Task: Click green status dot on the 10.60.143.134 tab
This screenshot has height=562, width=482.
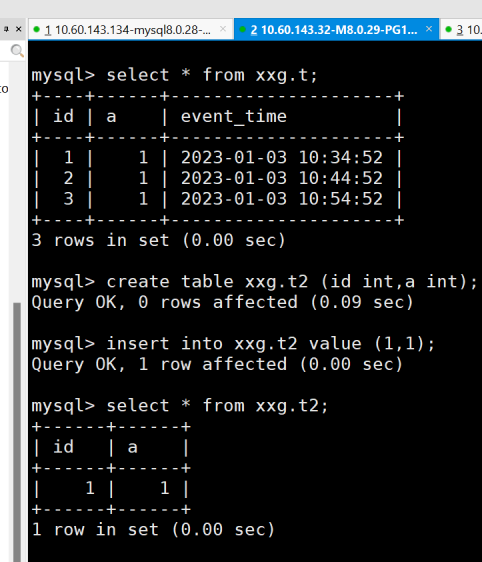Action: (36, 29)
